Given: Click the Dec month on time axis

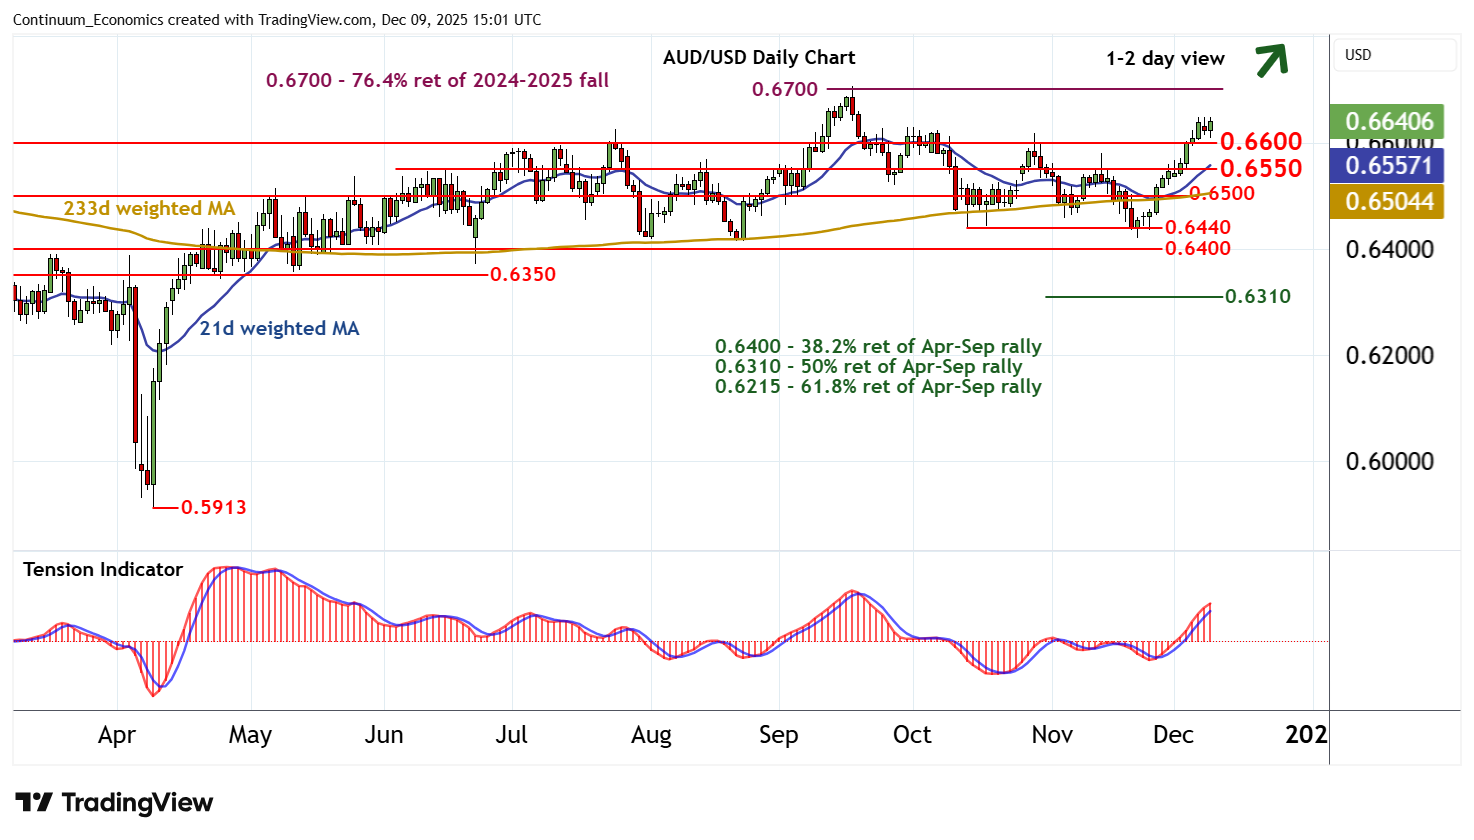Looking at the screenshot, I should click(1172, 735).
